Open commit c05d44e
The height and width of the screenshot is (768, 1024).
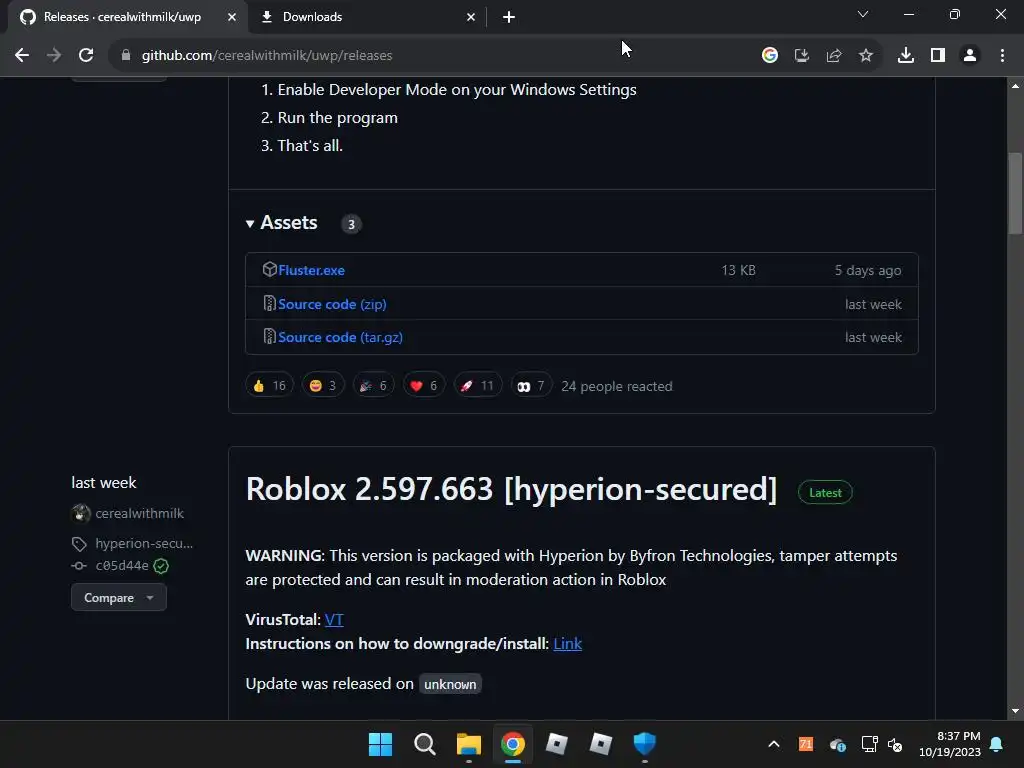(122, 566)
